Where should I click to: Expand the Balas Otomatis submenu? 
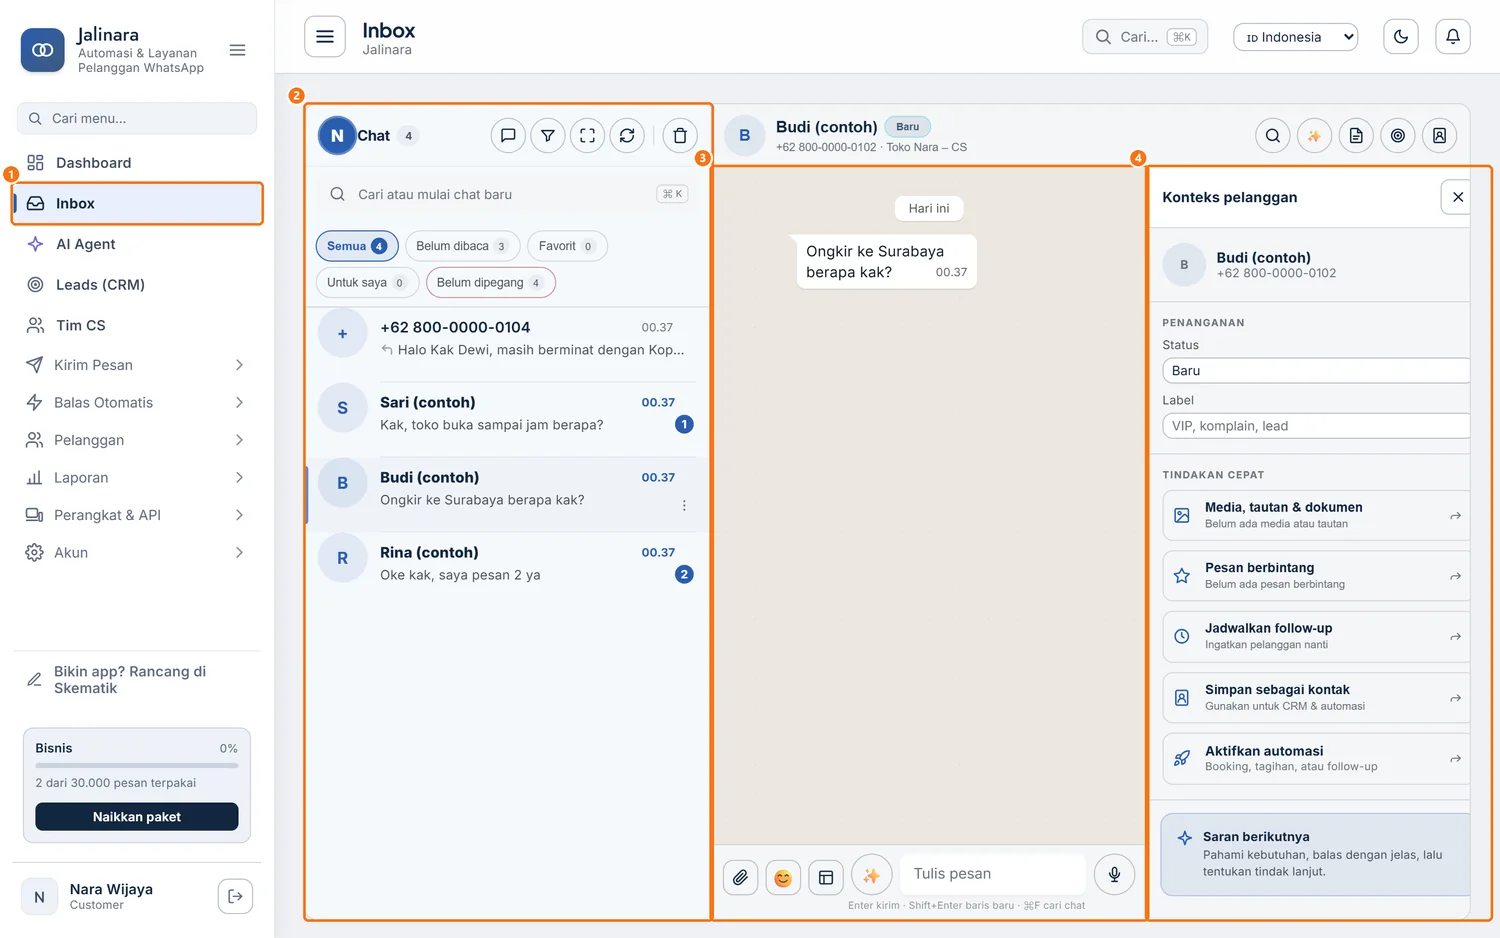pyautogui.click(x=135, y=402)
